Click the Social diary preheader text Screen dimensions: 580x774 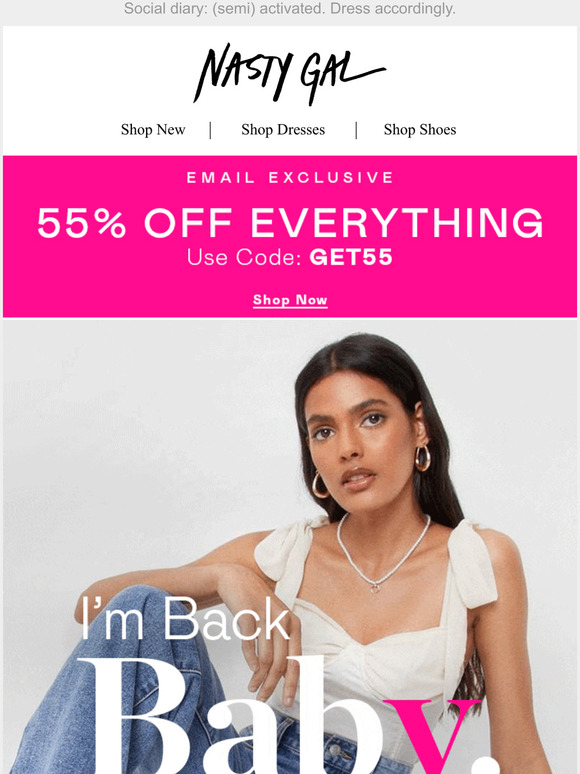coord(290,9)
